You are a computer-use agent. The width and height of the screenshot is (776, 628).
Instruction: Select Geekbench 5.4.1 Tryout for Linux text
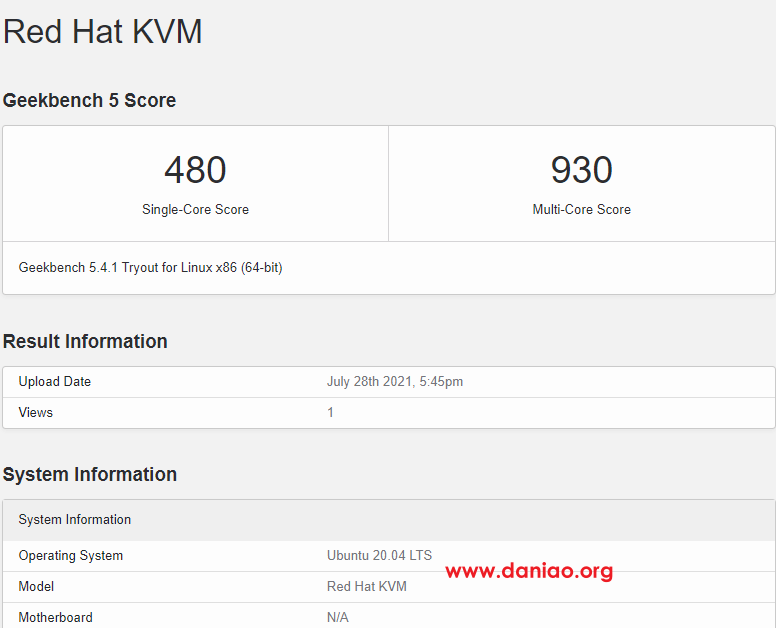(150, 268)
